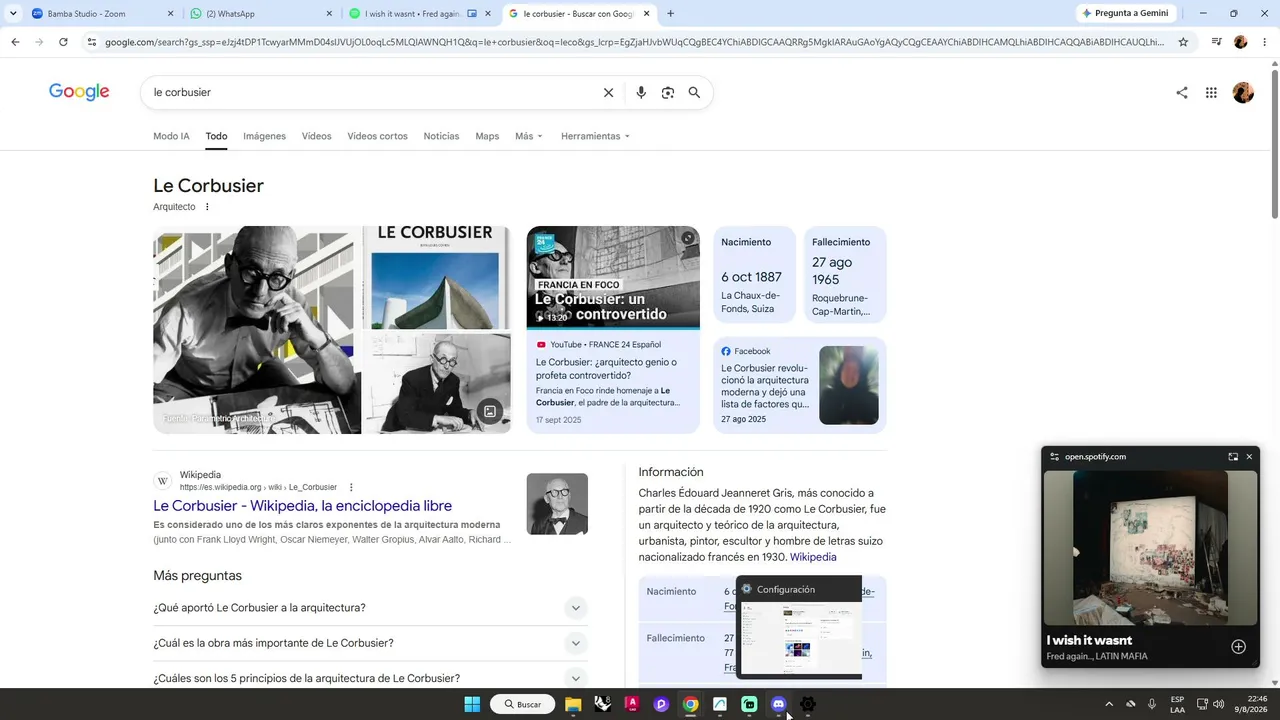Switch to the Modo IA tab

[171, 136]
